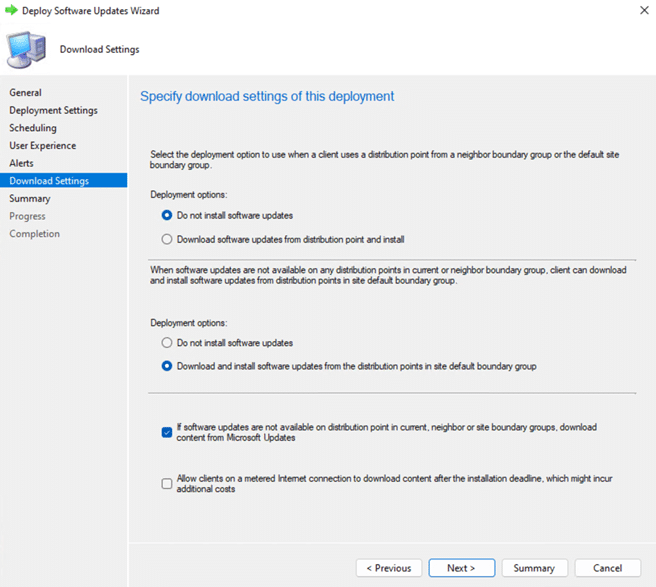Click the Previous button

coord(388,568)
